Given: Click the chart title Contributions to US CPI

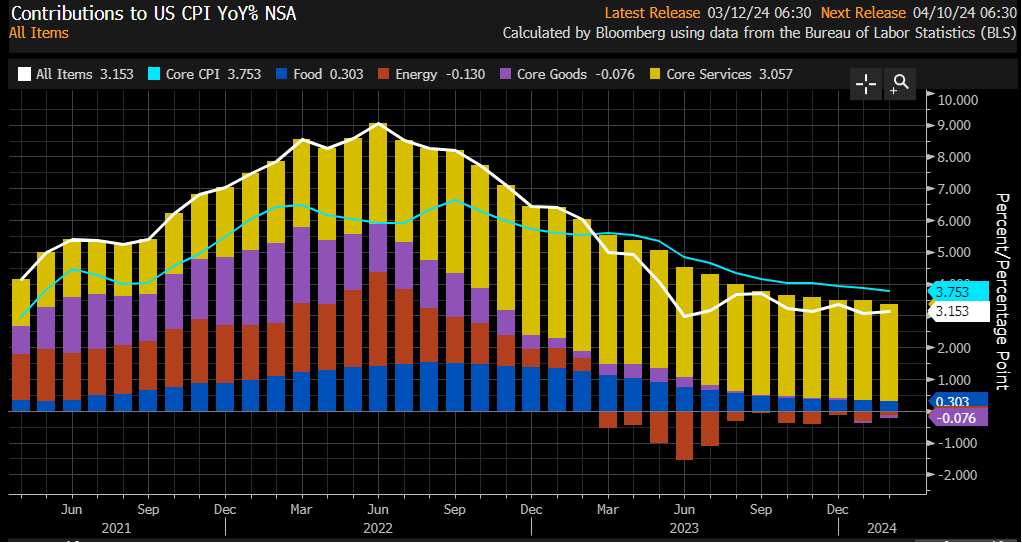Looking at the screenshot, I should coord(153,13).
